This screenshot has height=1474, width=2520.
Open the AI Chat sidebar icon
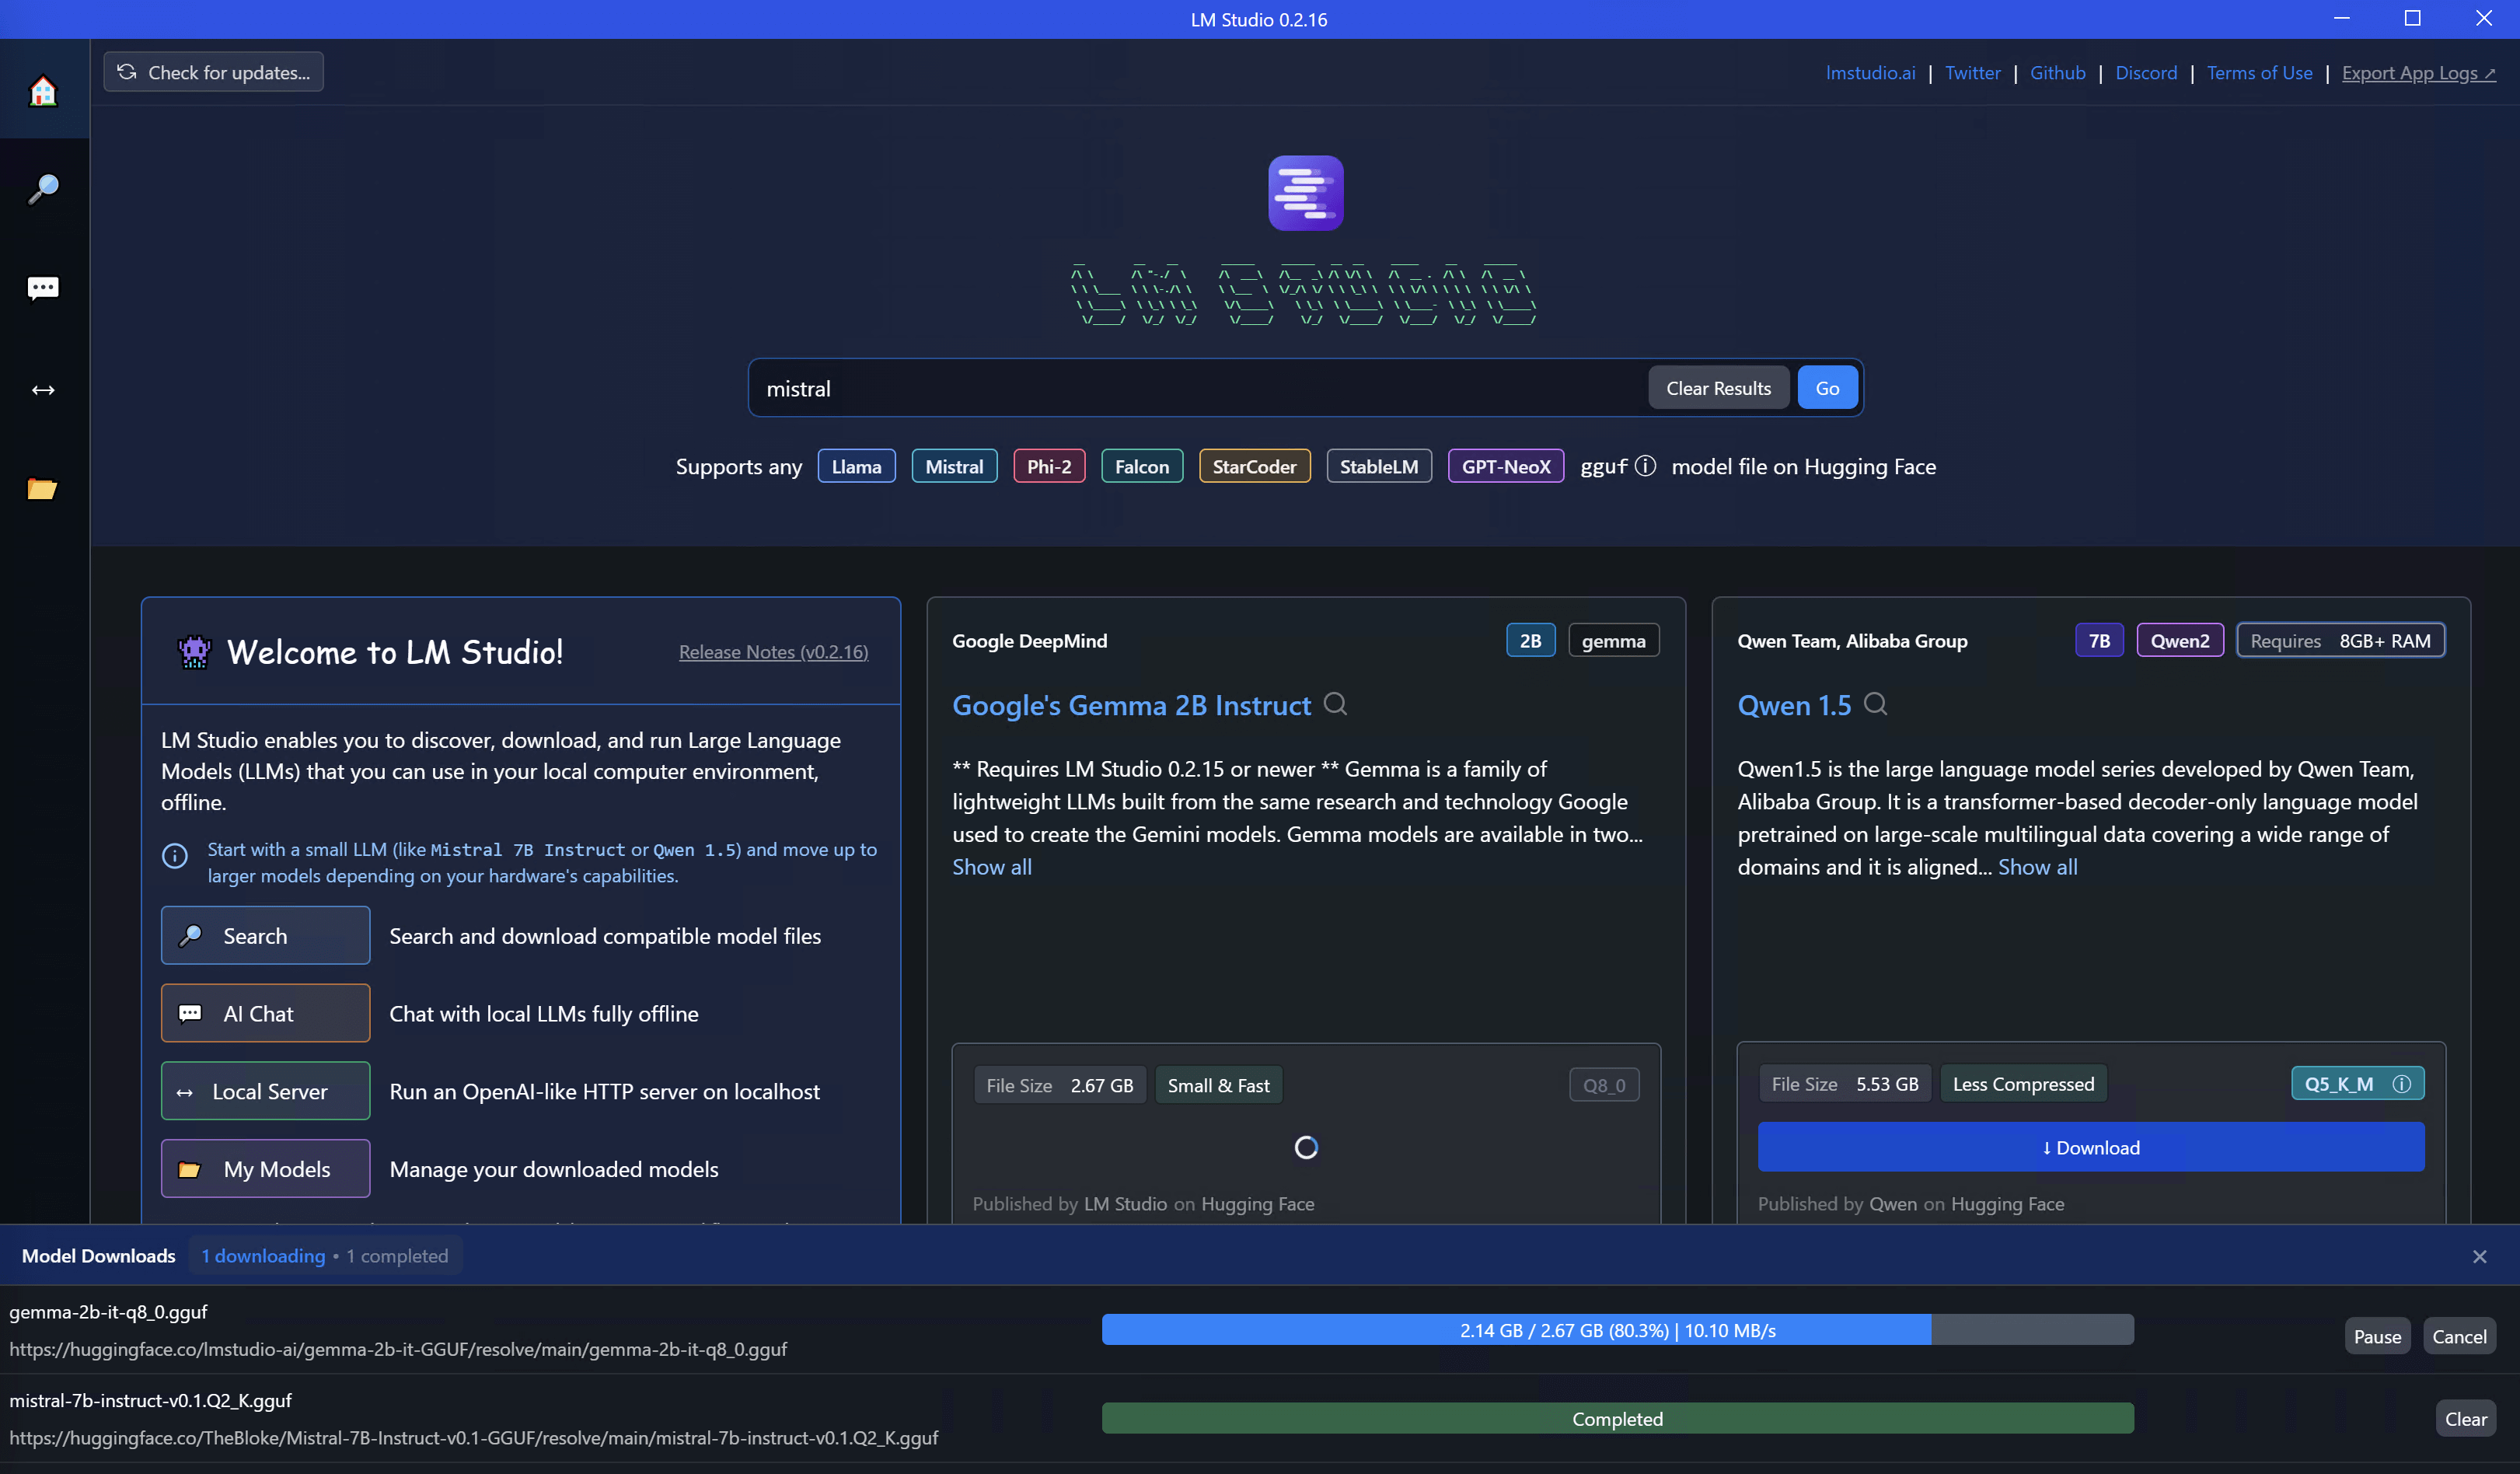click(x=43, y=289)
